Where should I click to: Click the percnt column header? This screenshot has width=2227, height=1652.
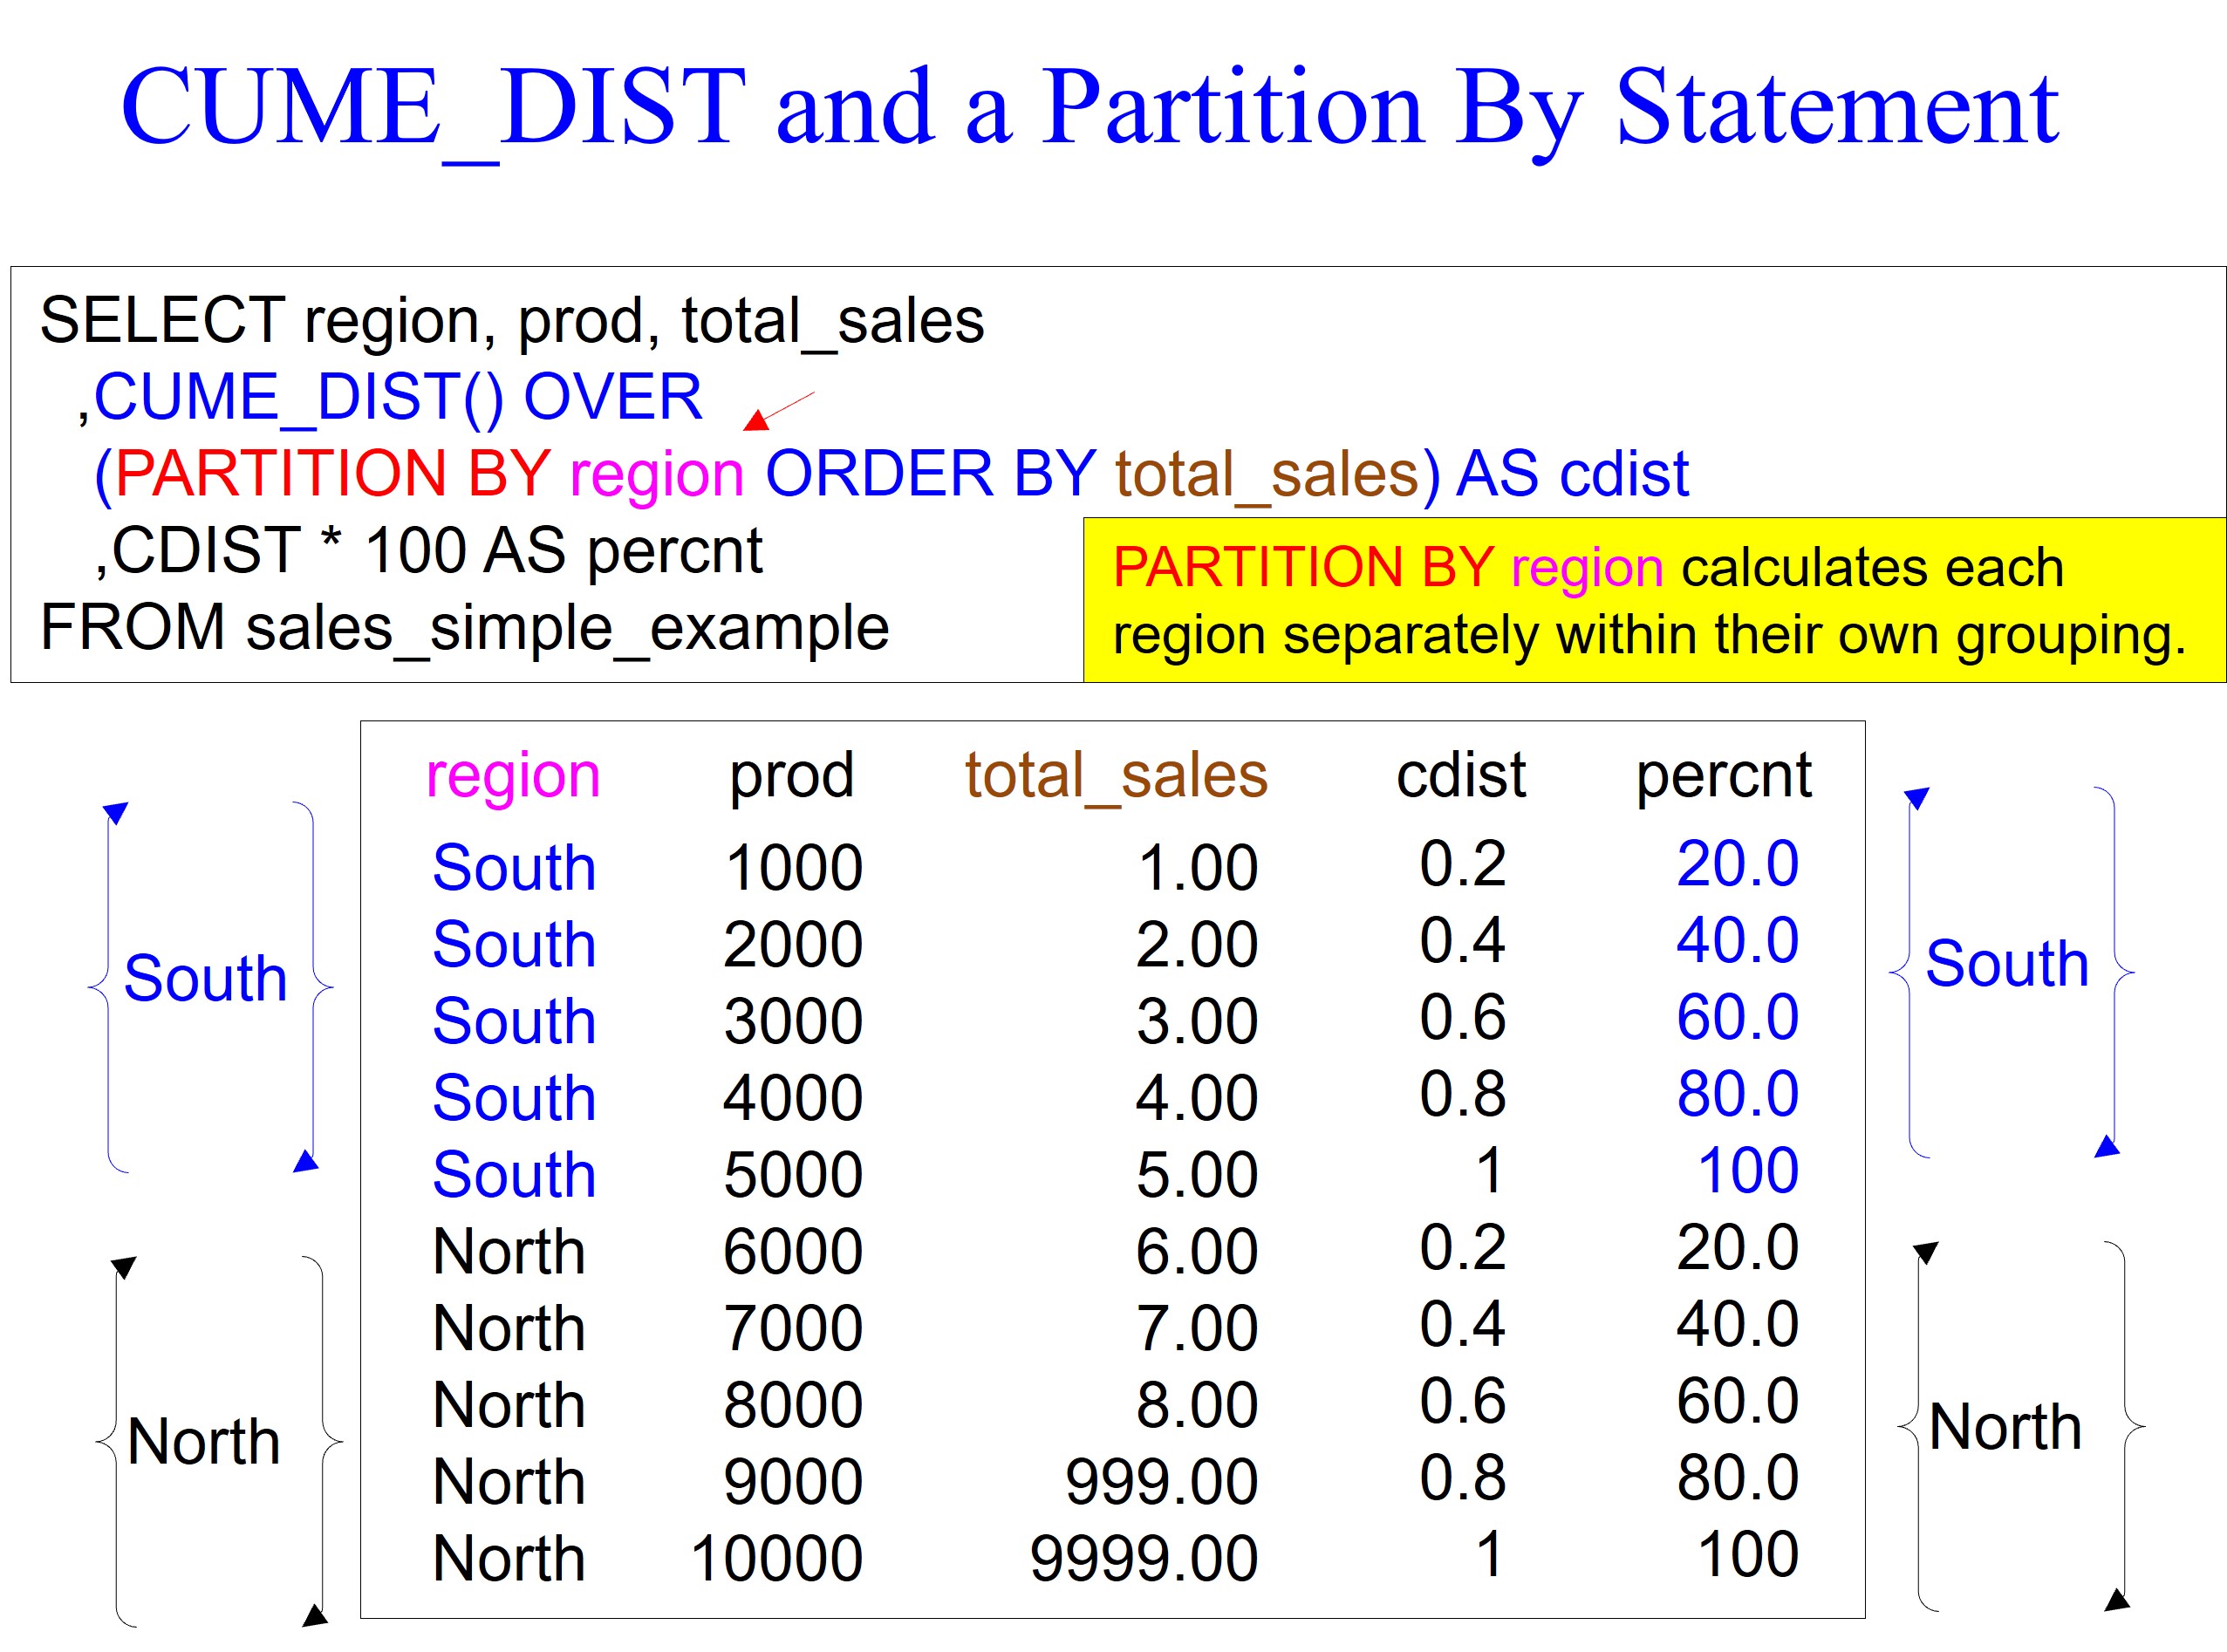click(1722, 775)
